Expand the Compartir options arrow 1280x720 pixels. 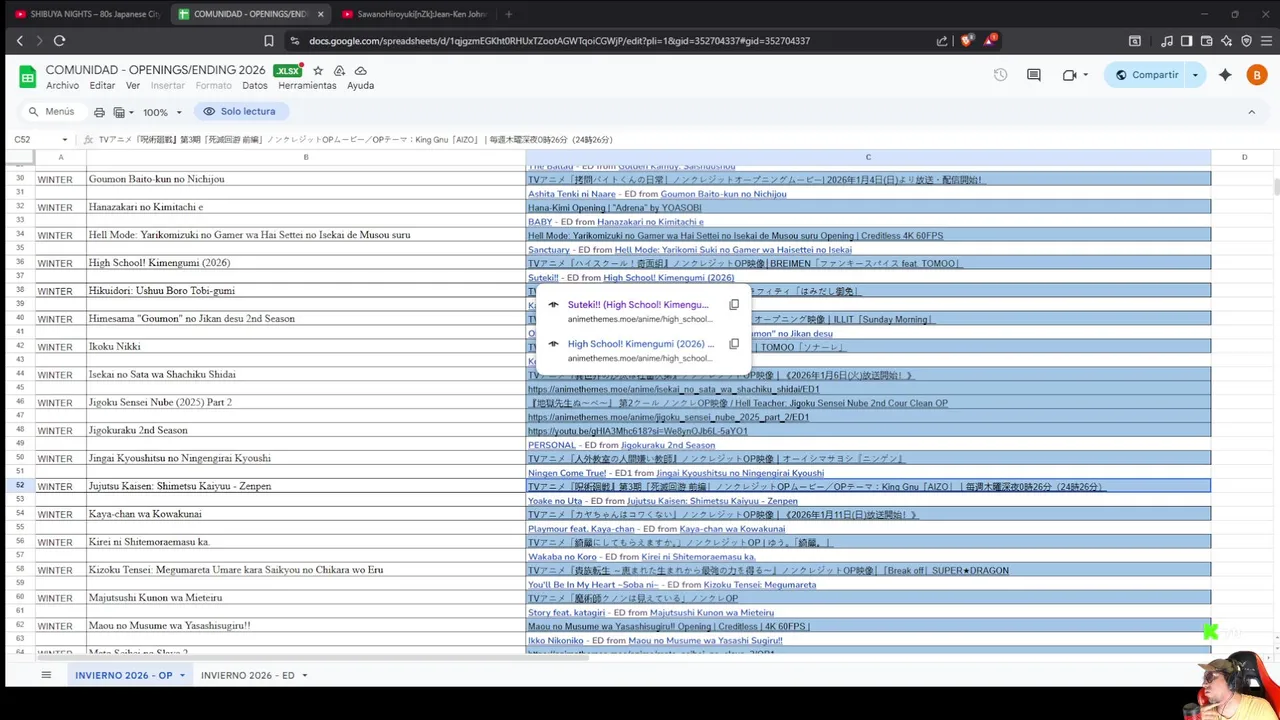tap(1195, 75)
